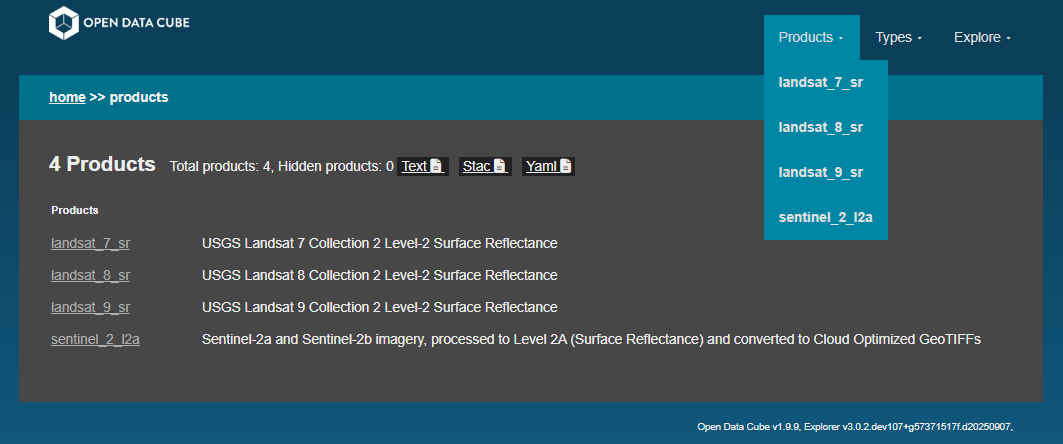Click 'USGS Landsat 8 Collection 2' description
This screenshot has width=1063, height=444.
pos(380,275)
